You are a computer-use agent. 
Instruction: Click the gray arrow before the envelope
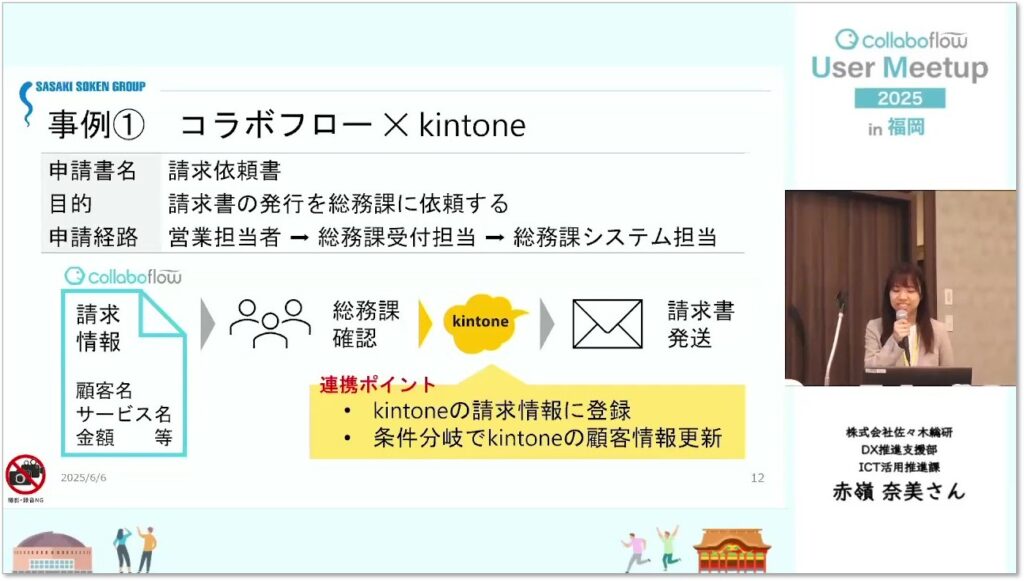pos(547,324)
